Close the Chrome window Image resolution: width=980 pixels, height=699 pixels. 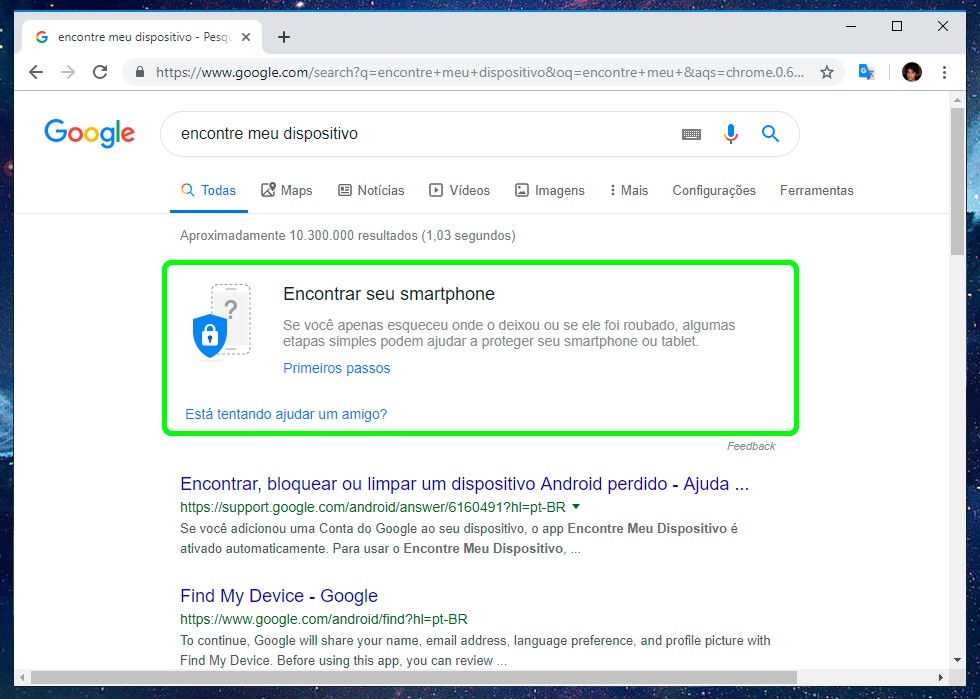pos(943,26)
